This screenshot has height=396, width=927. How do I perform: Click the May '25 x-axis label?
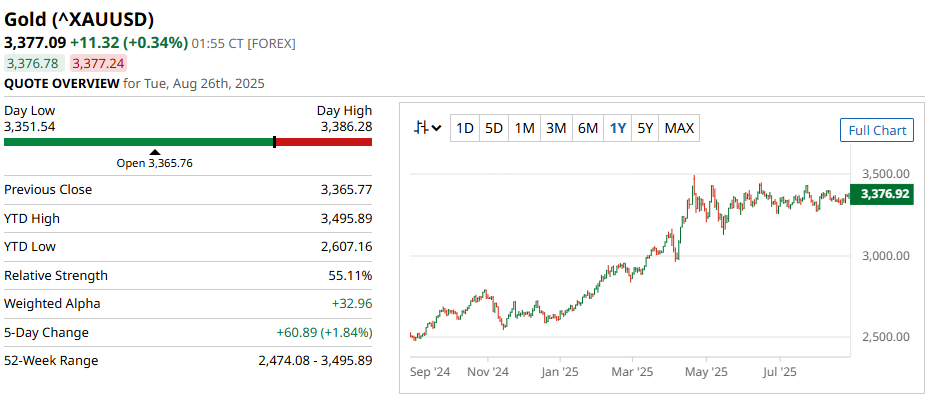pos(707,373)
